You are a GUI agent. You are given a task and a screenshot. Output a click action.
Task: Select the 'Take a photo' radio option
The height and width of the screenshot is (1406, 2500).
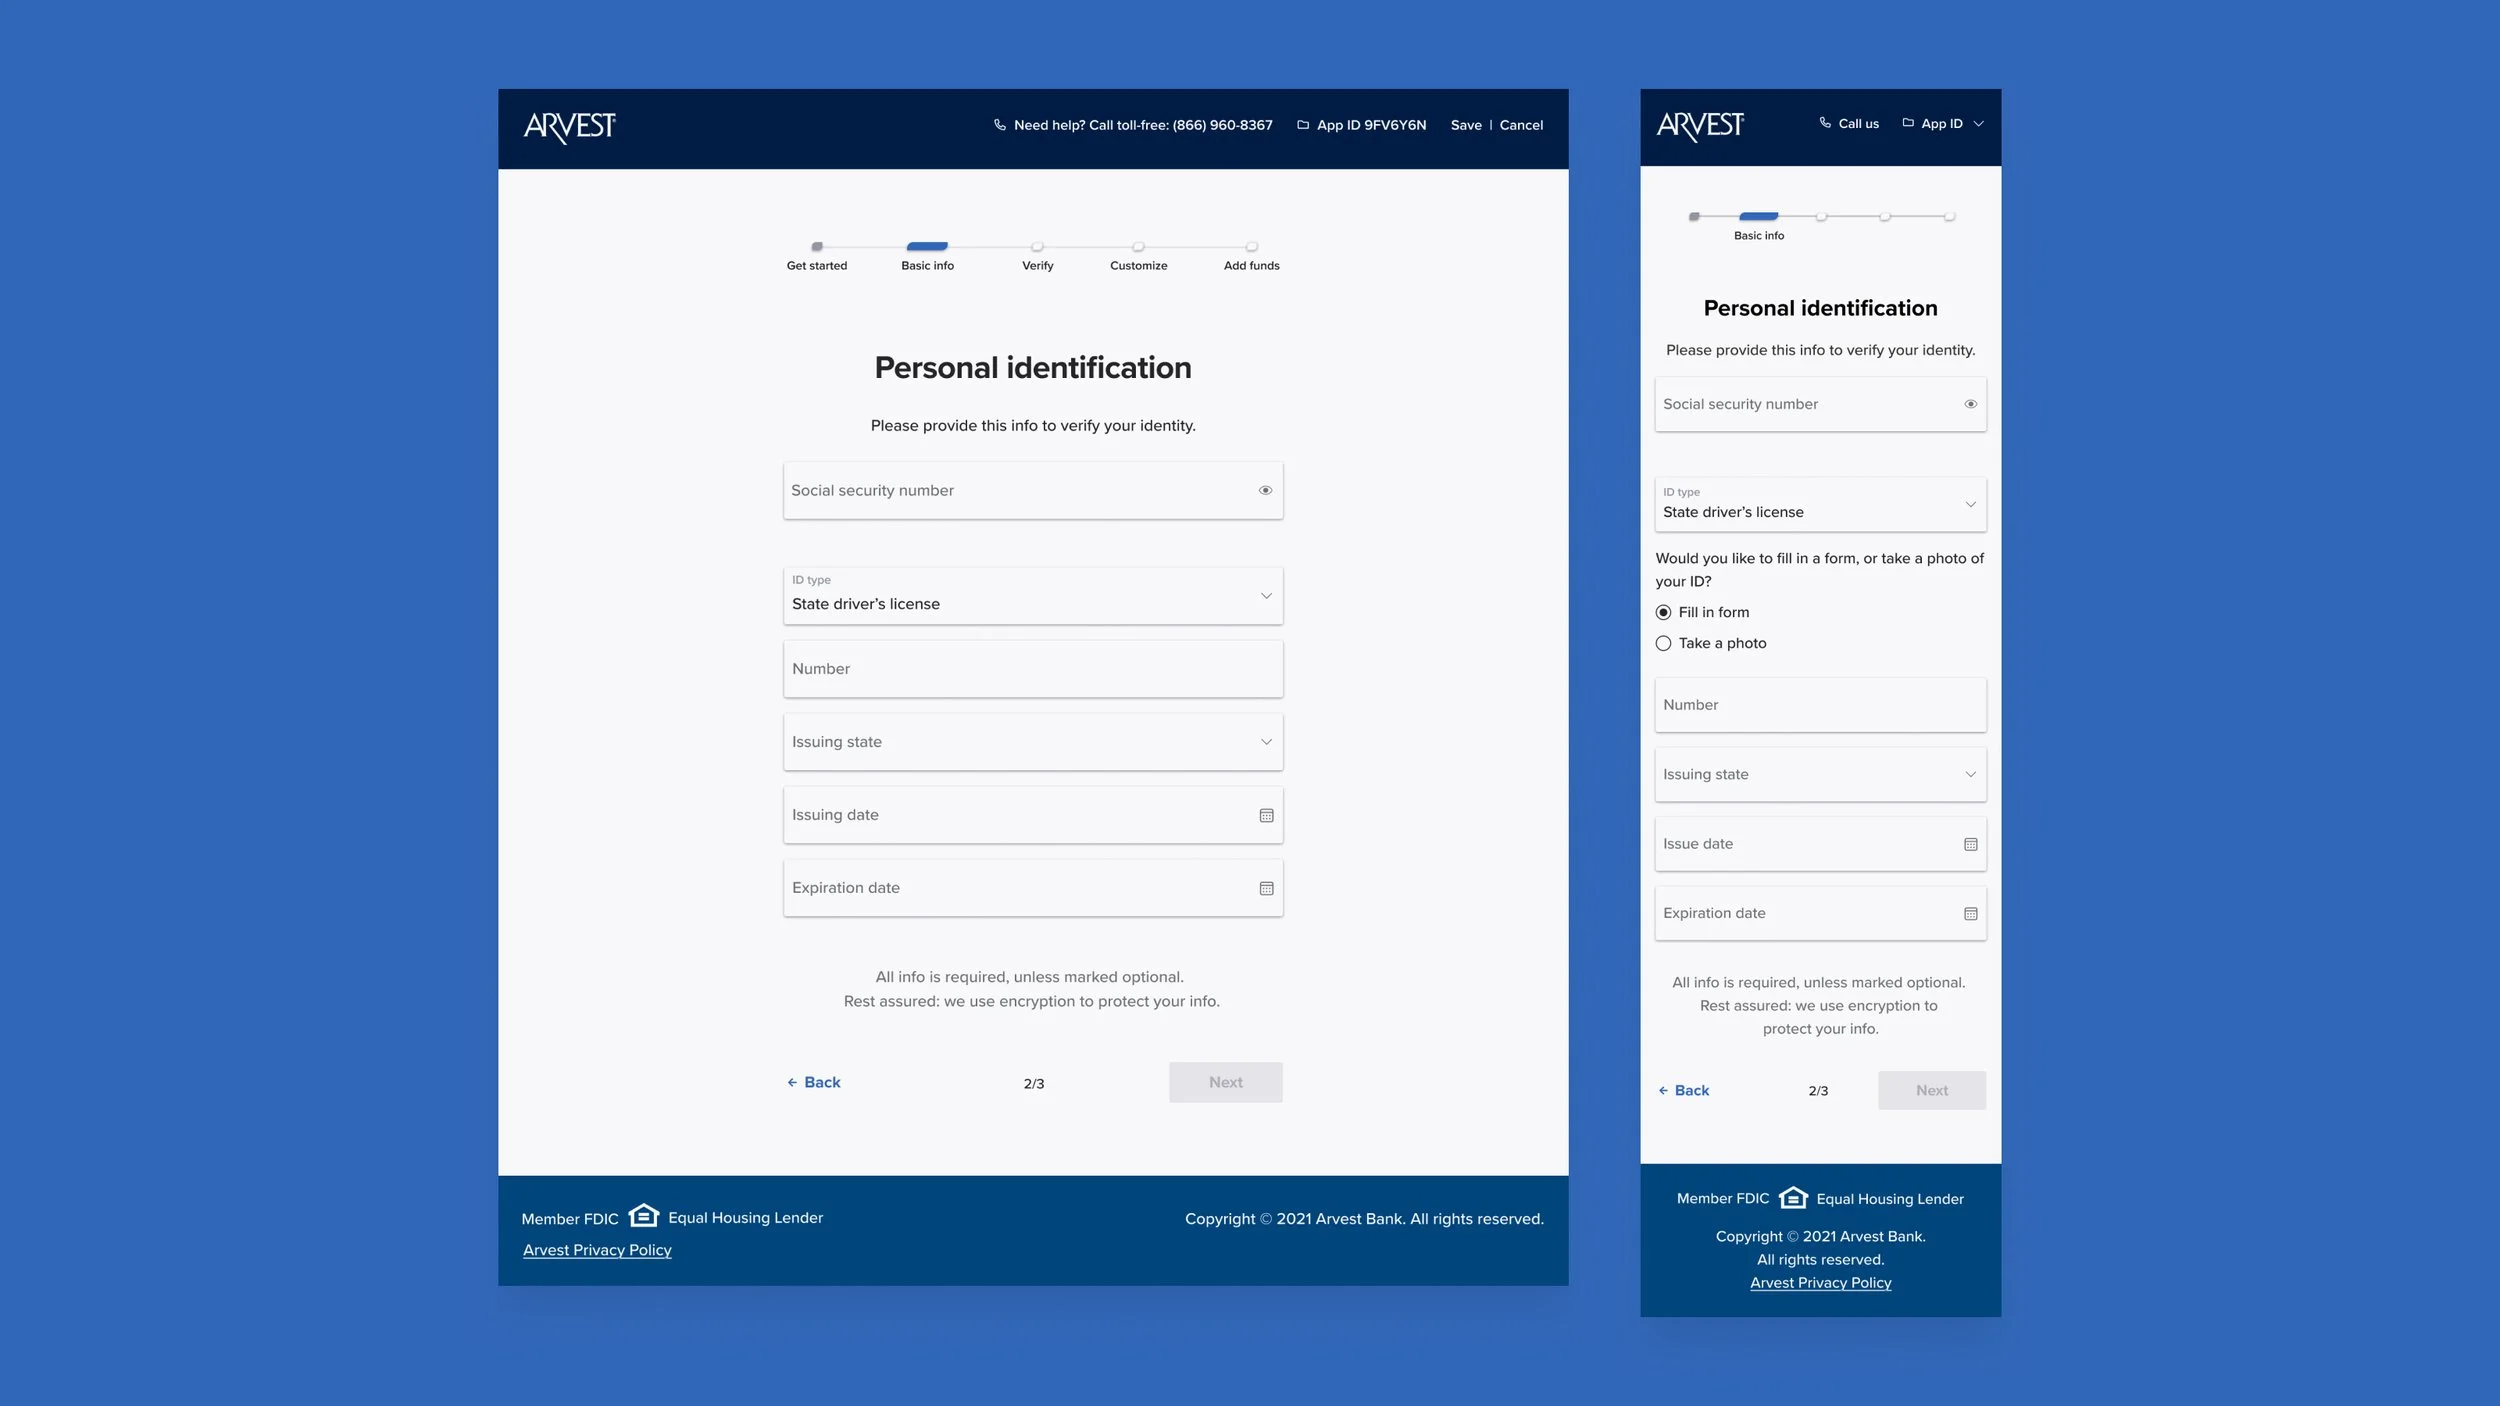point(1663,643)
